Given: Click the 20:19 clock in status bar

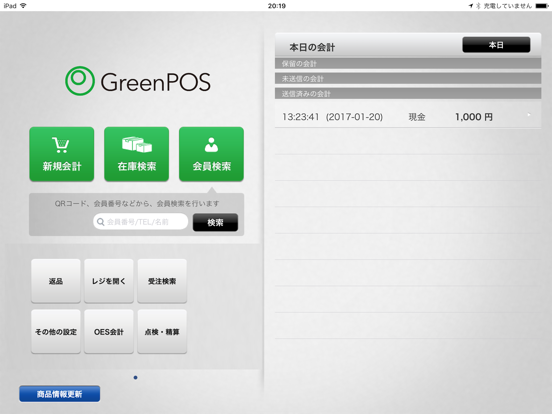Looking at the screenshot, I should (x=277, y=6).
